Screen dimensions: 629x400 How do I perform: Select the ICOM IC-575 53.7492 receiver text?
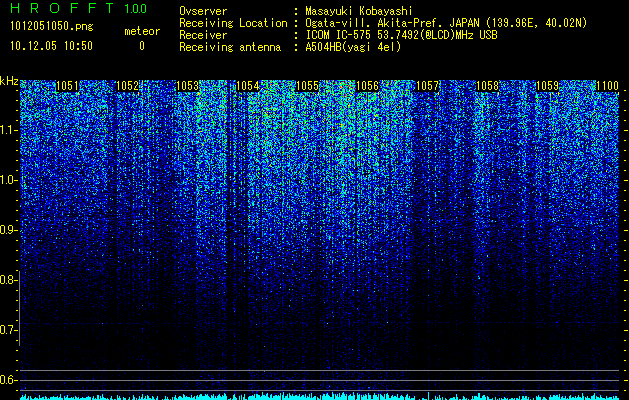pos(401,35)
